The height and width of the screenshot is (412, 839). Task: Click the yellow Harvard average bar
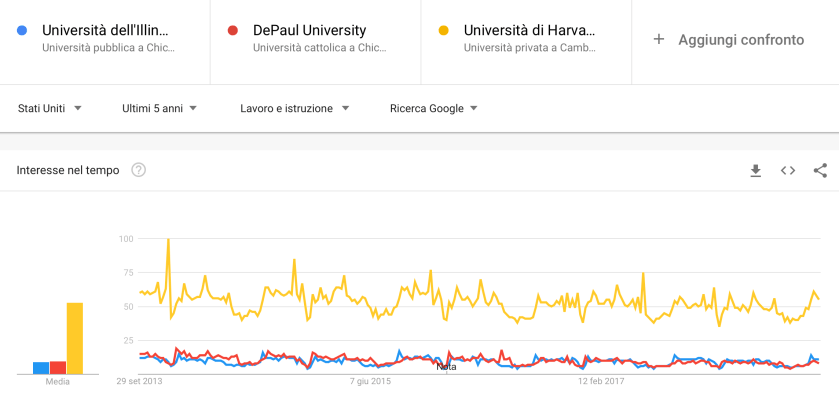[75, 337]
